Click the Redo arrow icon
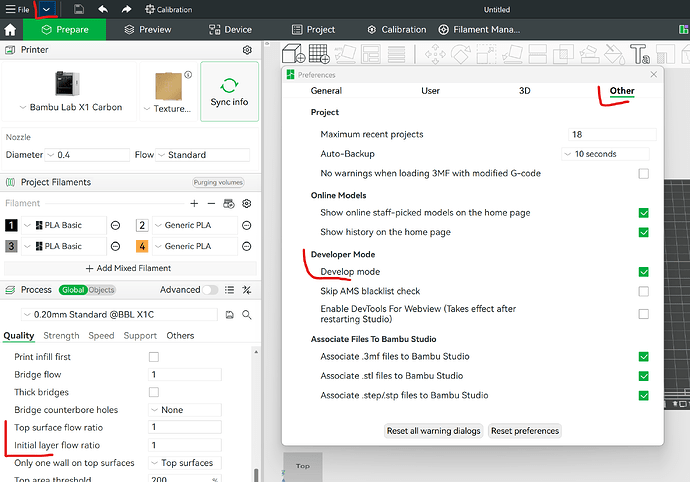The width and height of the screenshot is (690, 482). coord(126,9)
